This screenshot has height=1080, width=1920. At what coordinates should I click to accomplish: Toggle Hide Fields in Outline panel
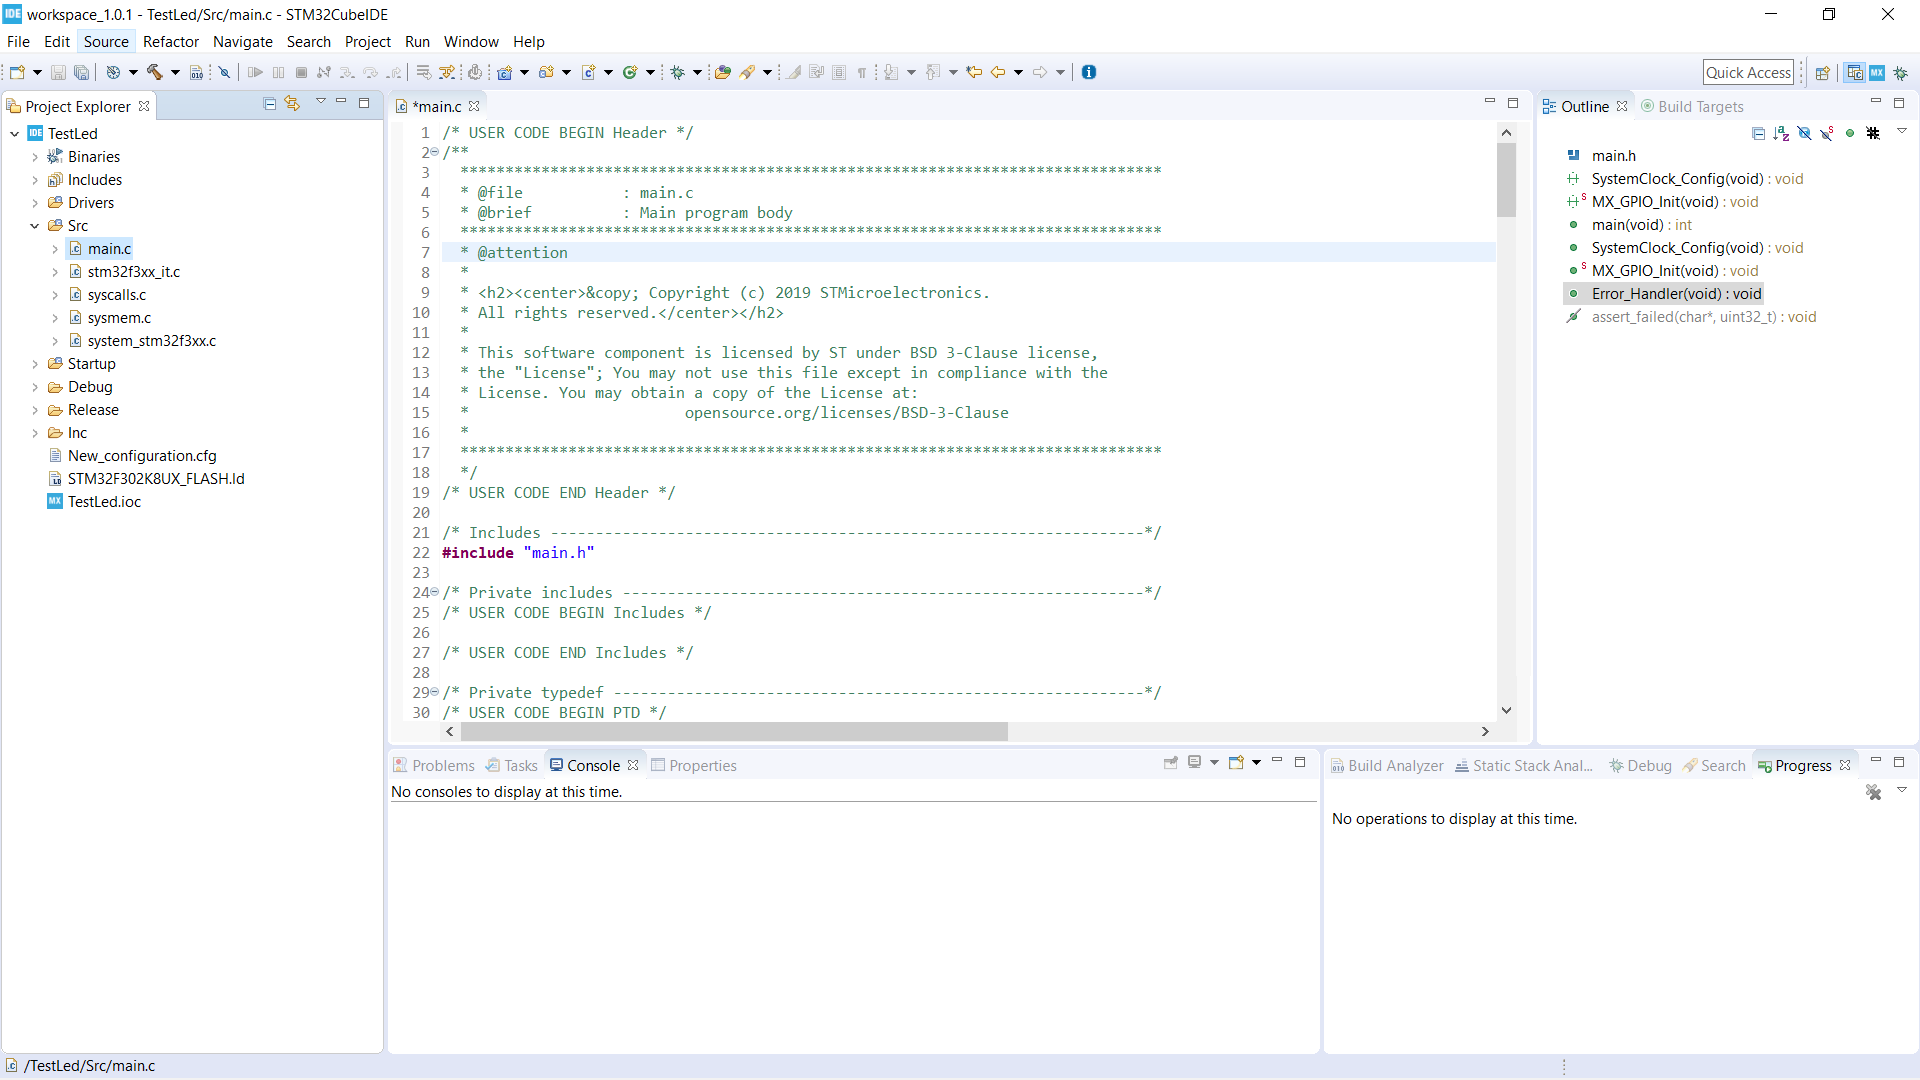pyautogui.click(x=1804, y=133)
